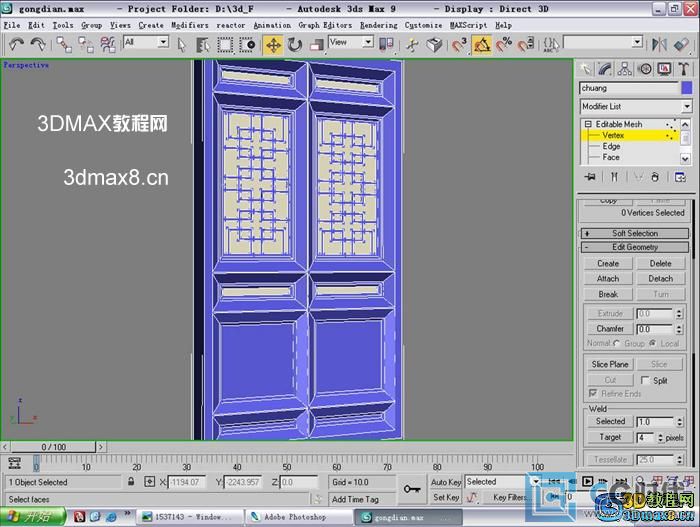Screen dimensions: 700x527
Task: Click the chuang object color swatch
Action: click(687, 88)
